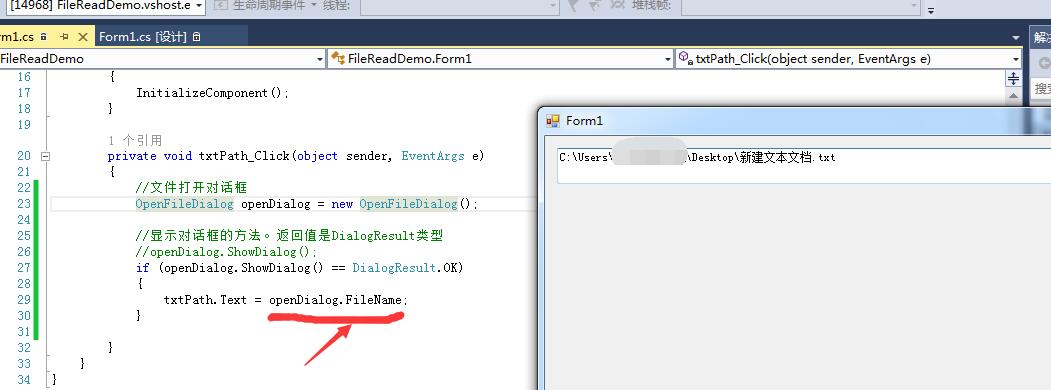
Task: Open the document tab list arrow
Action: pos(1016,38)
